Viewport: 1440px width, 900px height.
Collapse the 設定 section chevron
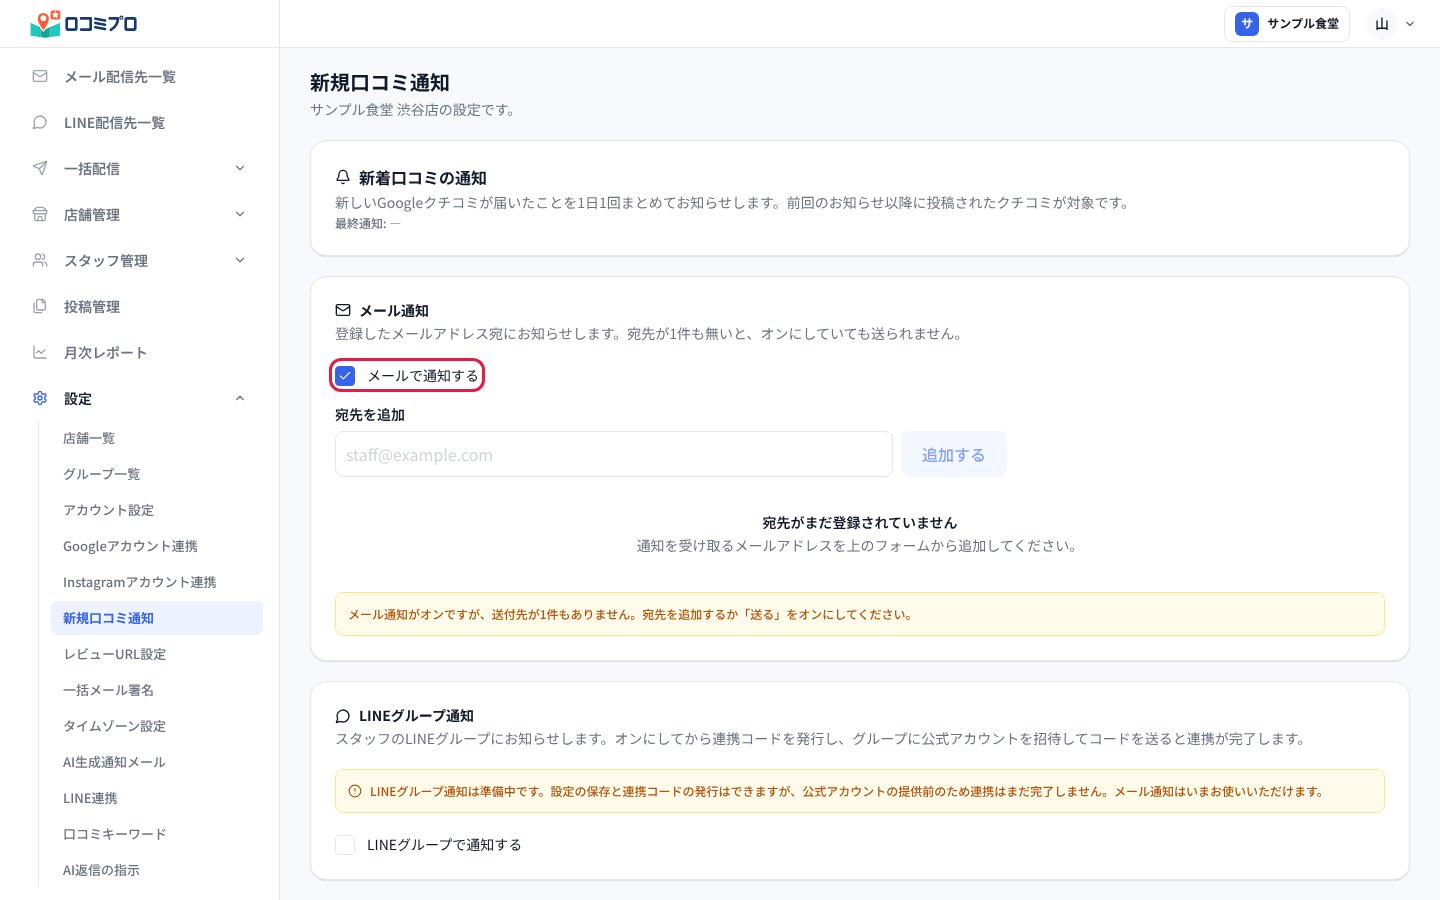240,398
